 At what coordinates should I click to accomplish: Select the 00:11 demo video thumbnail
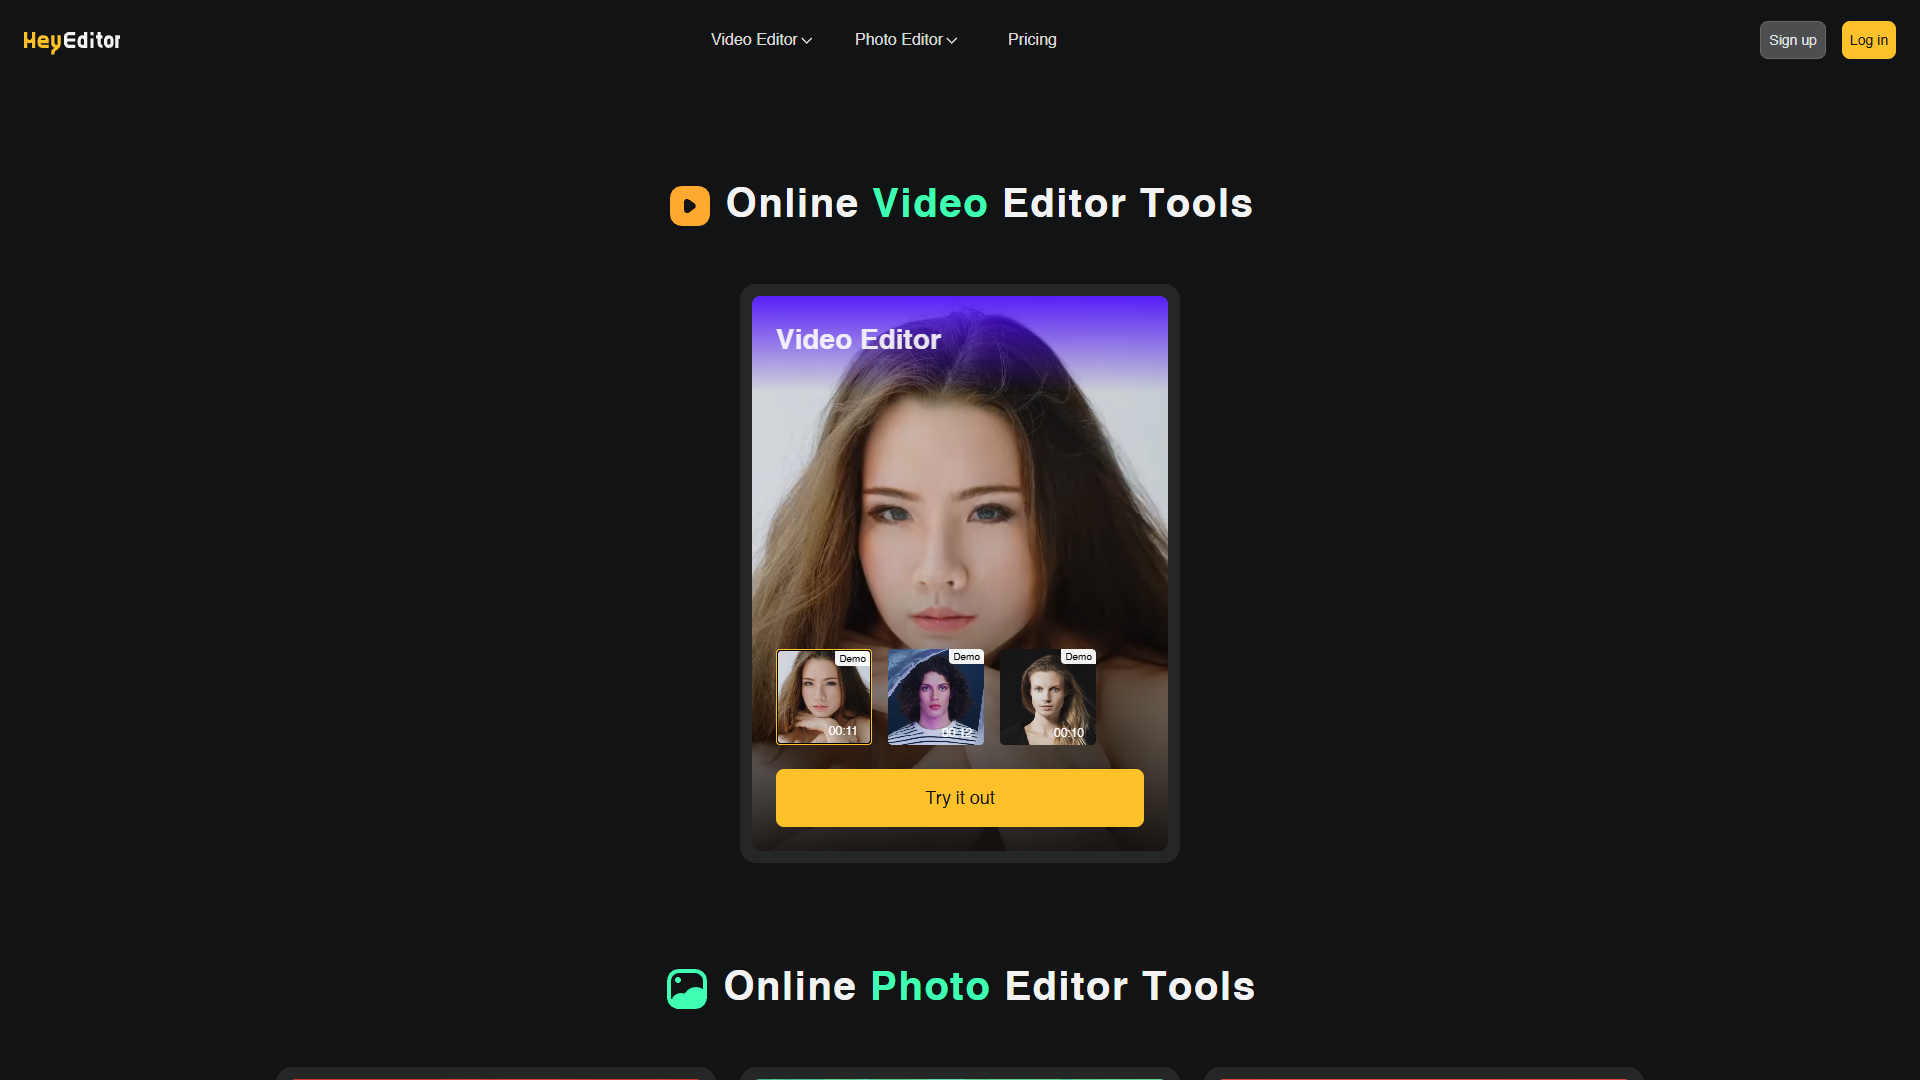click(823, 697)
